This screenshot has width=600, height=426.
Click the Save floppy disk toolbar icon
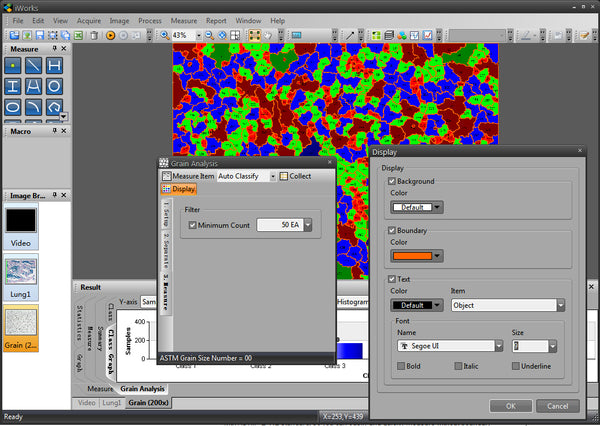point(40,36)
